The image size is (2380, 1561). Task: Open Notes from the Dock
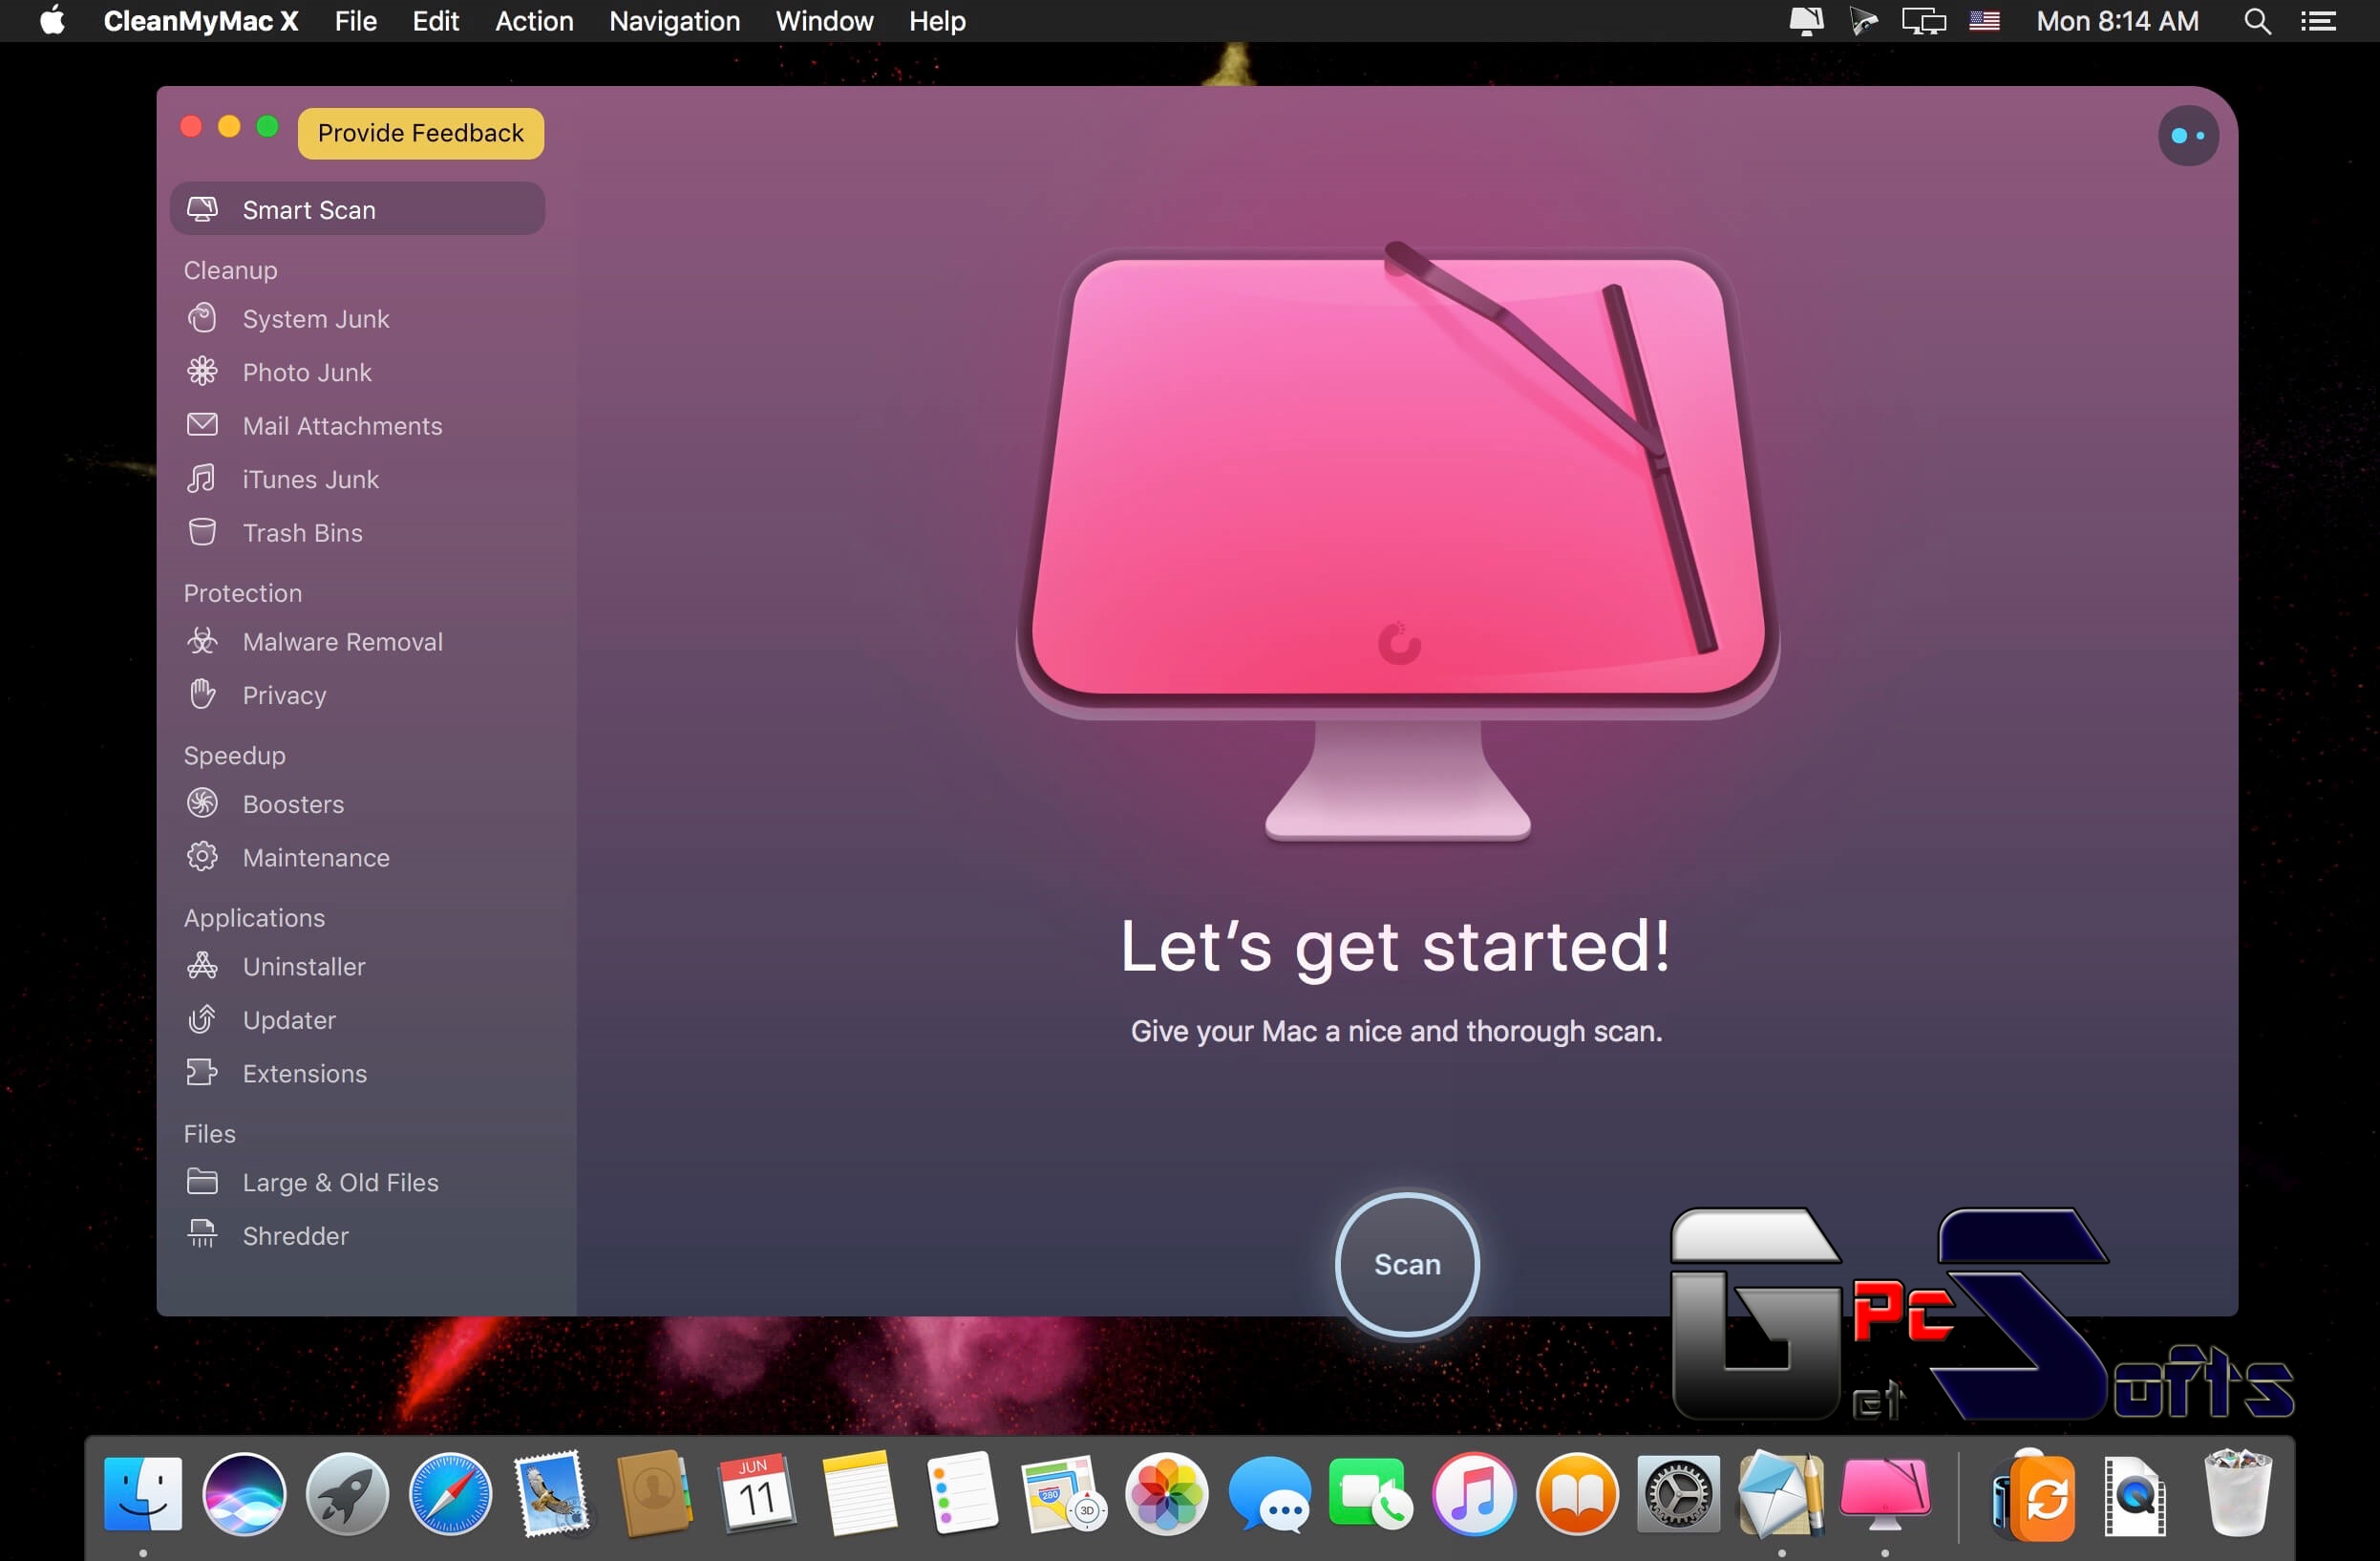(x=859, y=1494)
